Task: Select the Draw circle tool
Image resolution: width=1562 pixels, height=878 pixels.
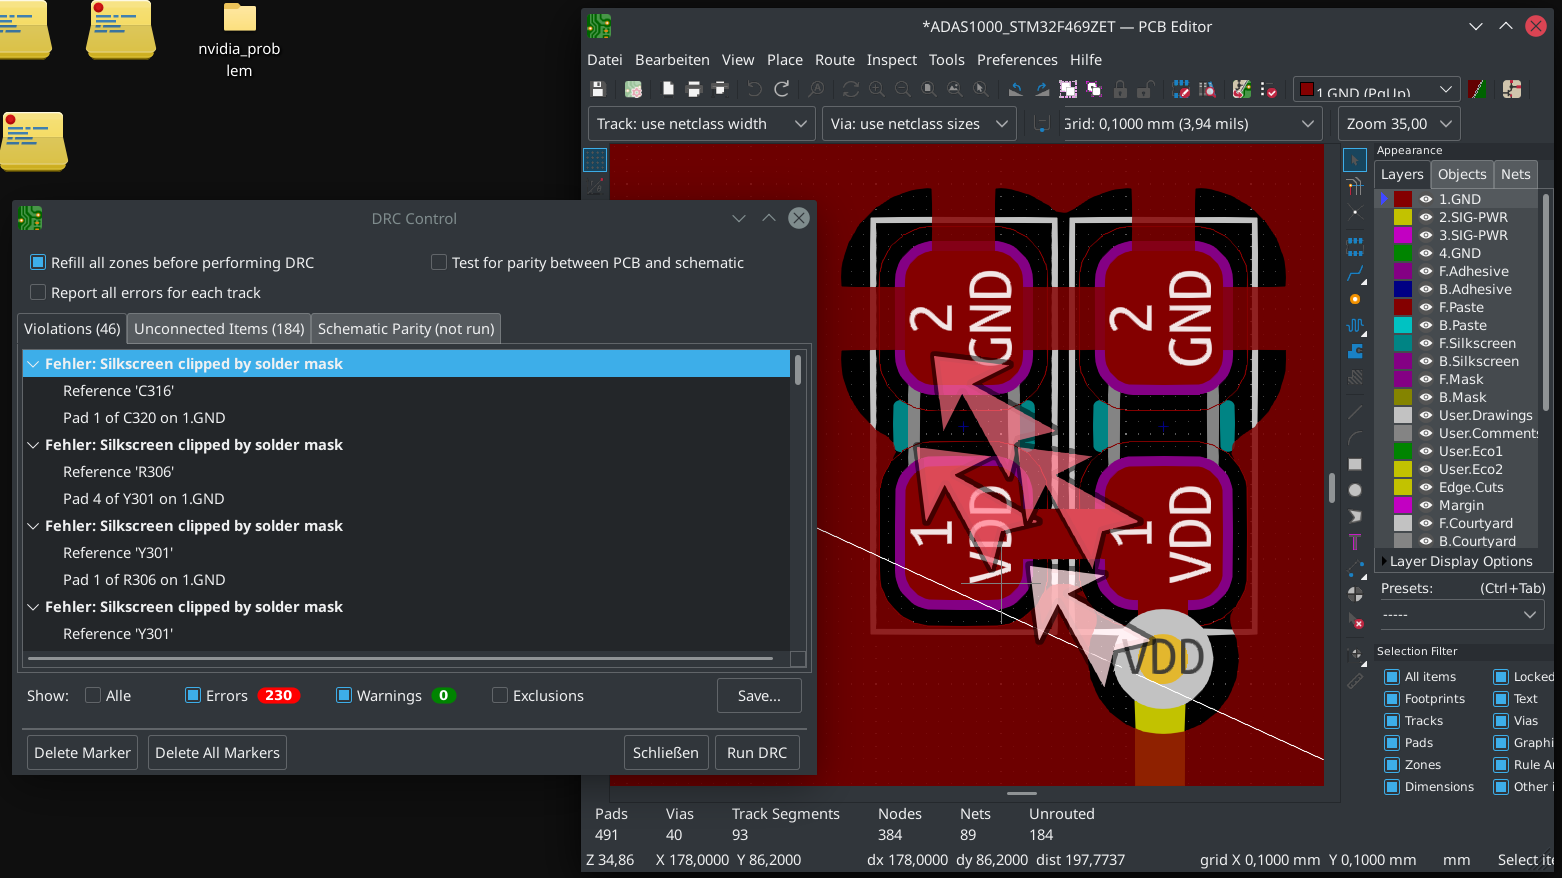Action: pyautogui.click(x=1355, y=490)
